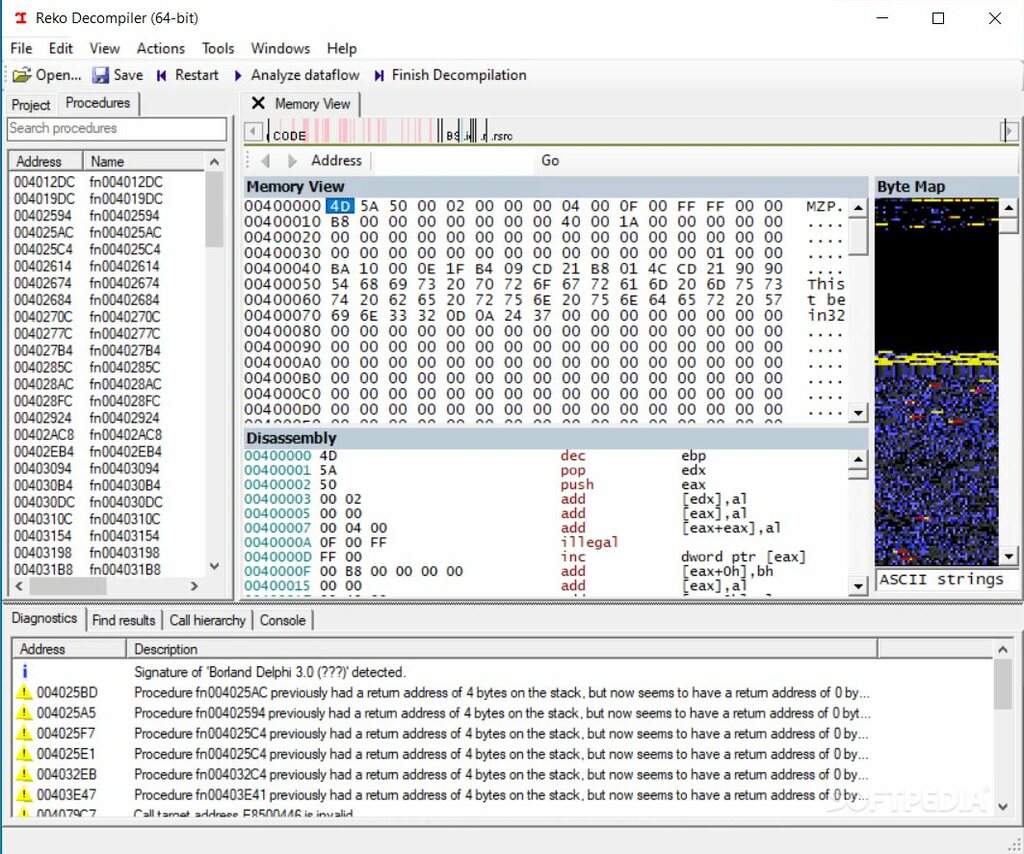This screenshot has width=1024, height=854.
Task: Open the Actions menu
Action: point(160,48)
